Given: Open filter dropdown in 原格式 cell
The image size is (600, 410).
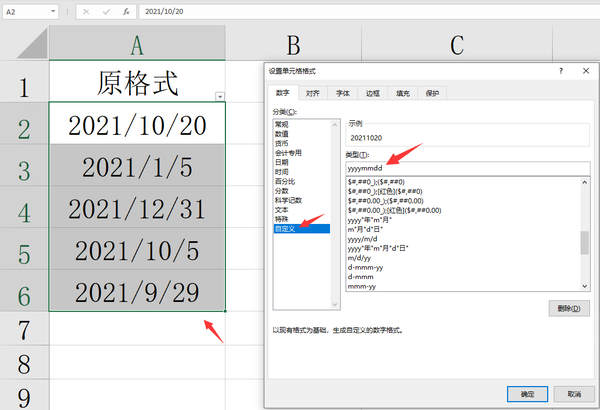Looking at the screenshot, I should (220, 96).
